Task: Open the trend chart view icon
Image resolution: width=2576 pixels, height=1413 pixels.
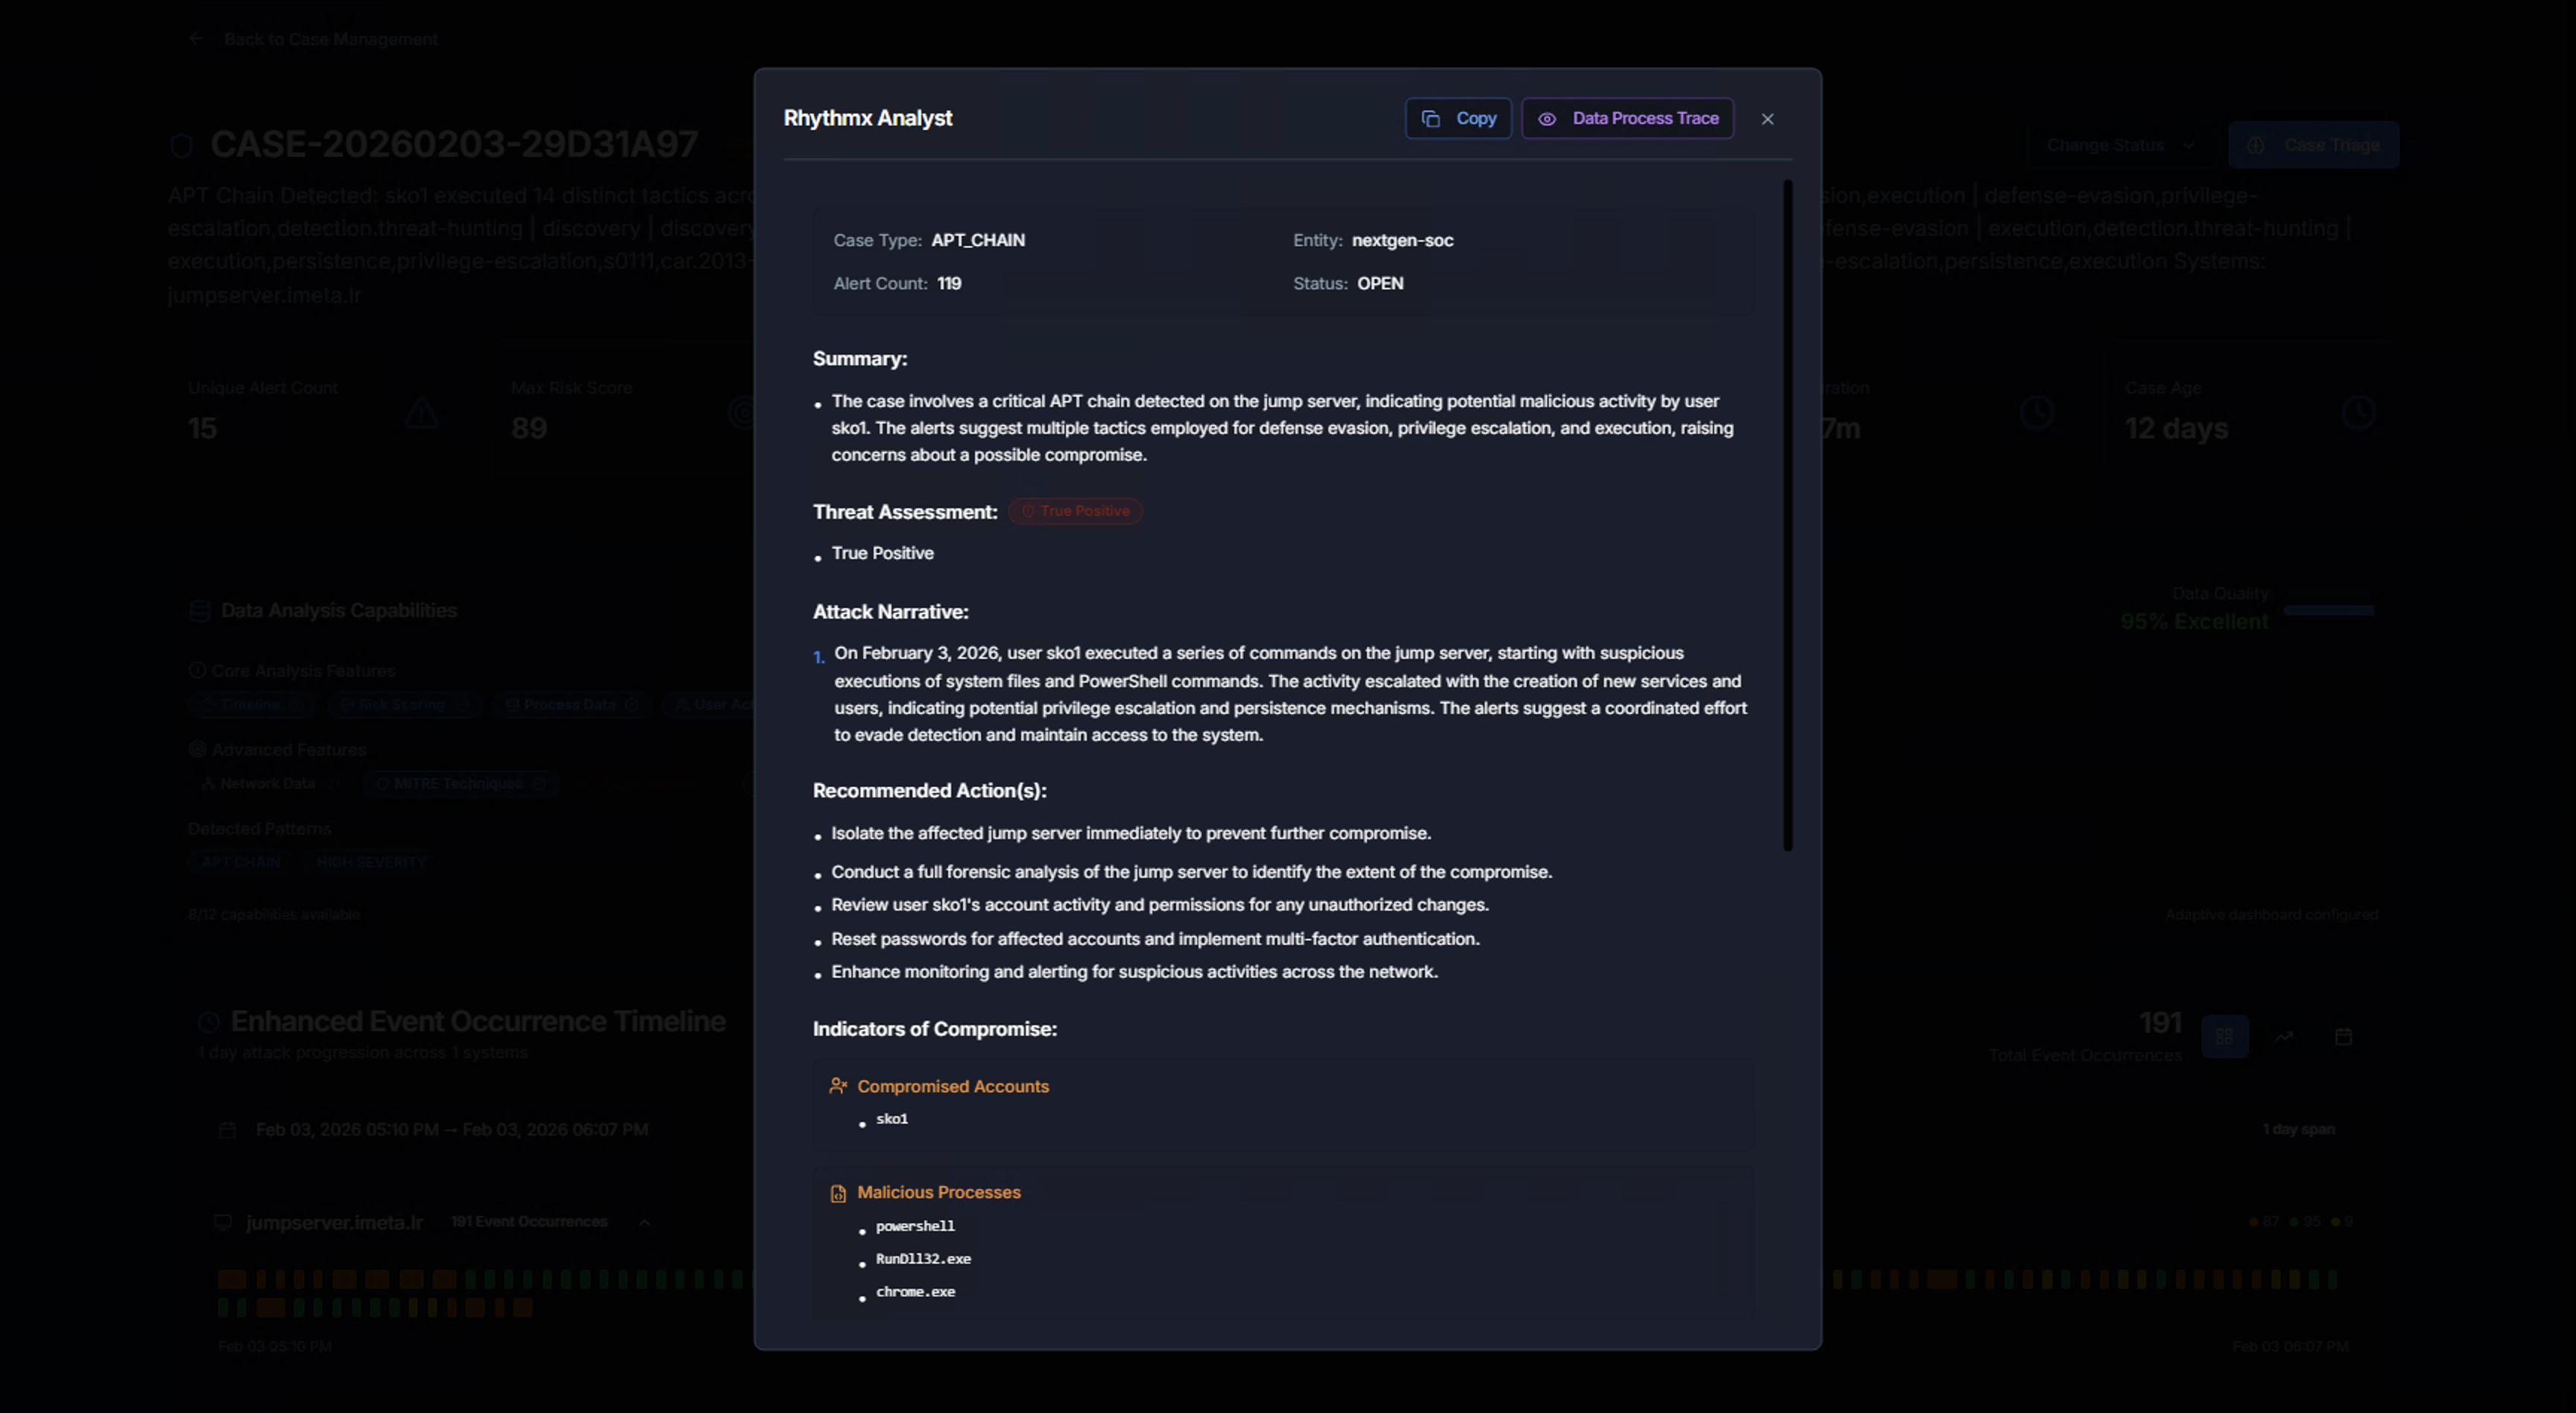Action: (2285, 1037)
